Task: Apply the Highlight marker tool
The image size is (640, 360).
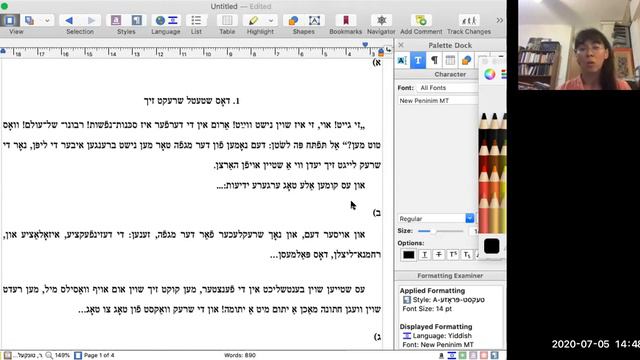Action: coord(253,20)
